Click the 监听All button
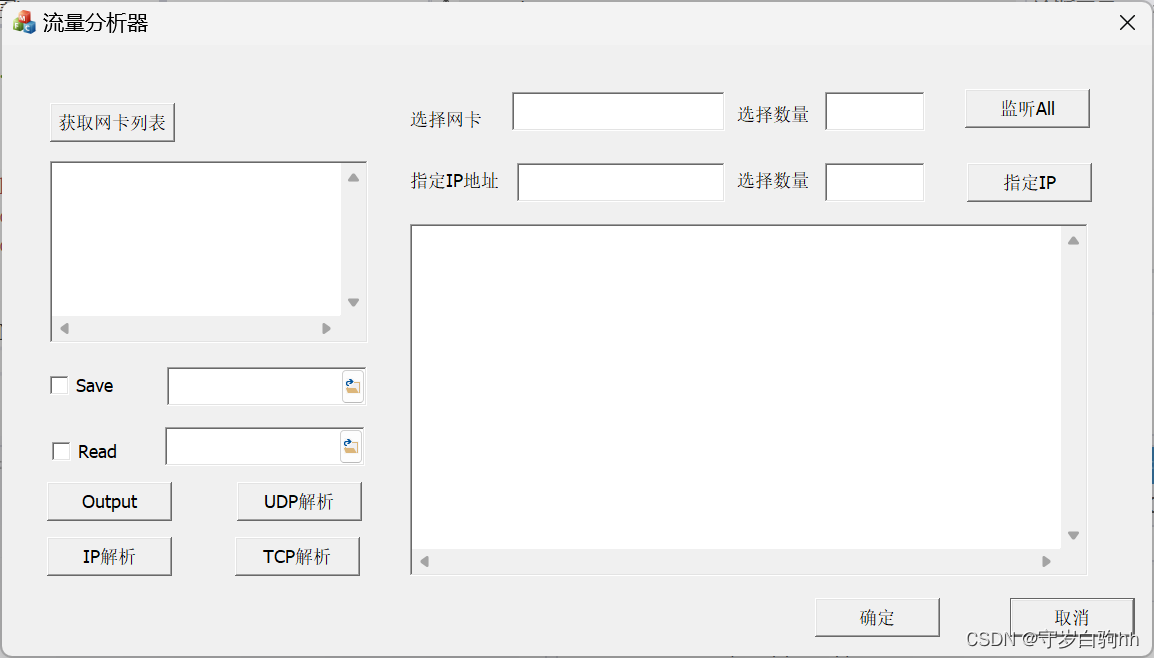This screenshot has width=1154, height=658. point(1027,108)
